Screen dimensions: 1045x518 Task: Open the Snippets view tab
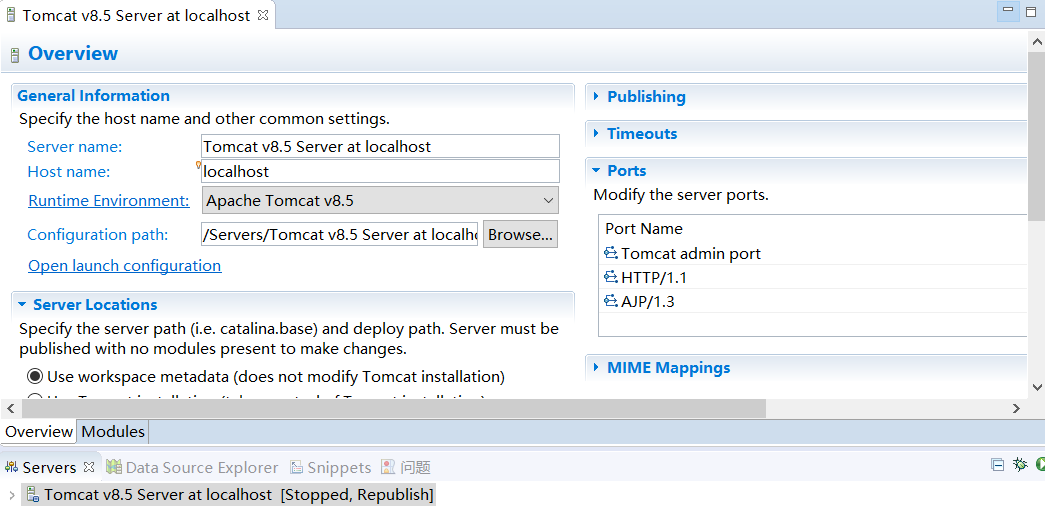coord(331,467)
